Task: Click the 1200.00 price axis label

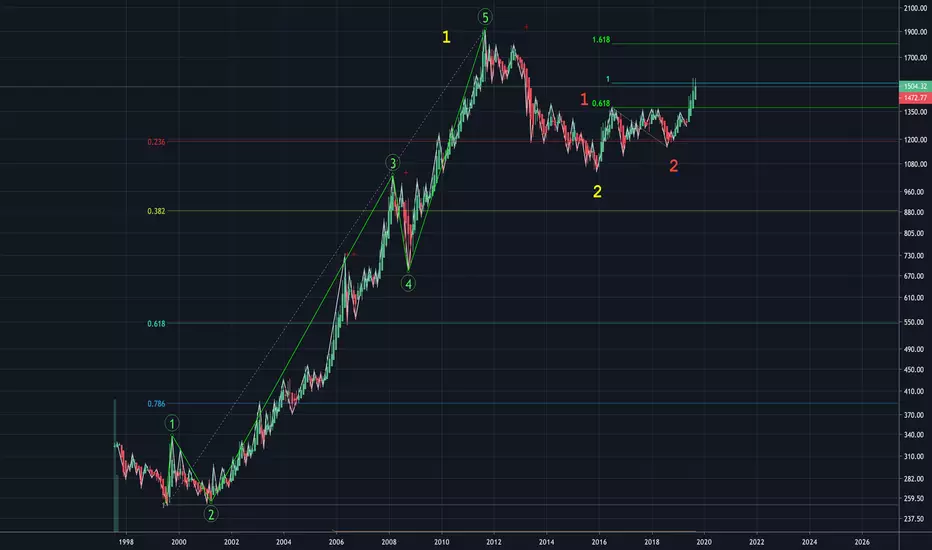Action: pos(915,140)
